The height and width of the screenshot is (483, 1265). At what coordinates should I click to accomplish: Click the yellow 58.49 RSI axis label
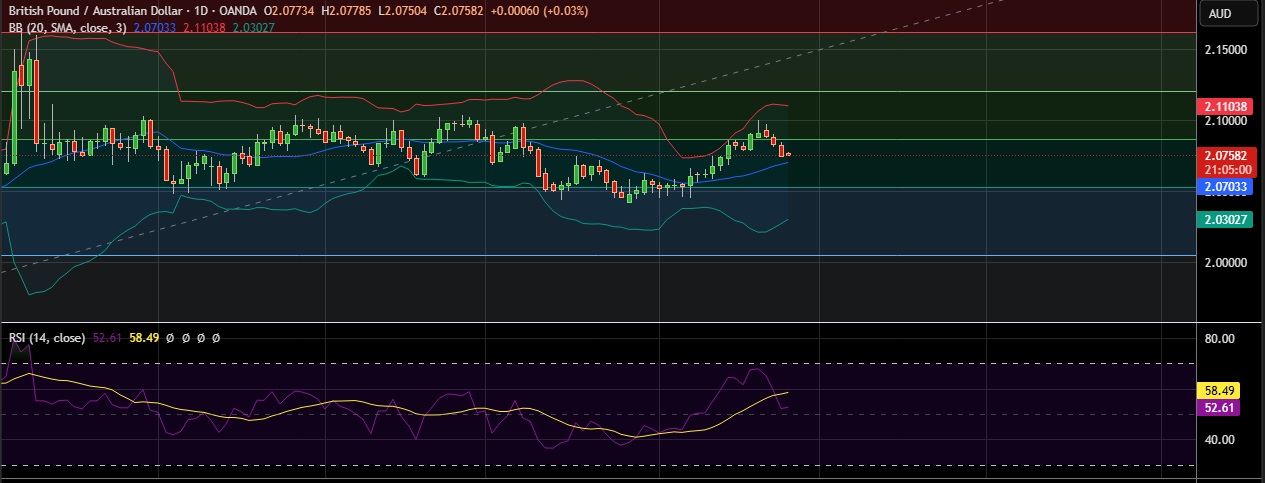click(1223, 391)
